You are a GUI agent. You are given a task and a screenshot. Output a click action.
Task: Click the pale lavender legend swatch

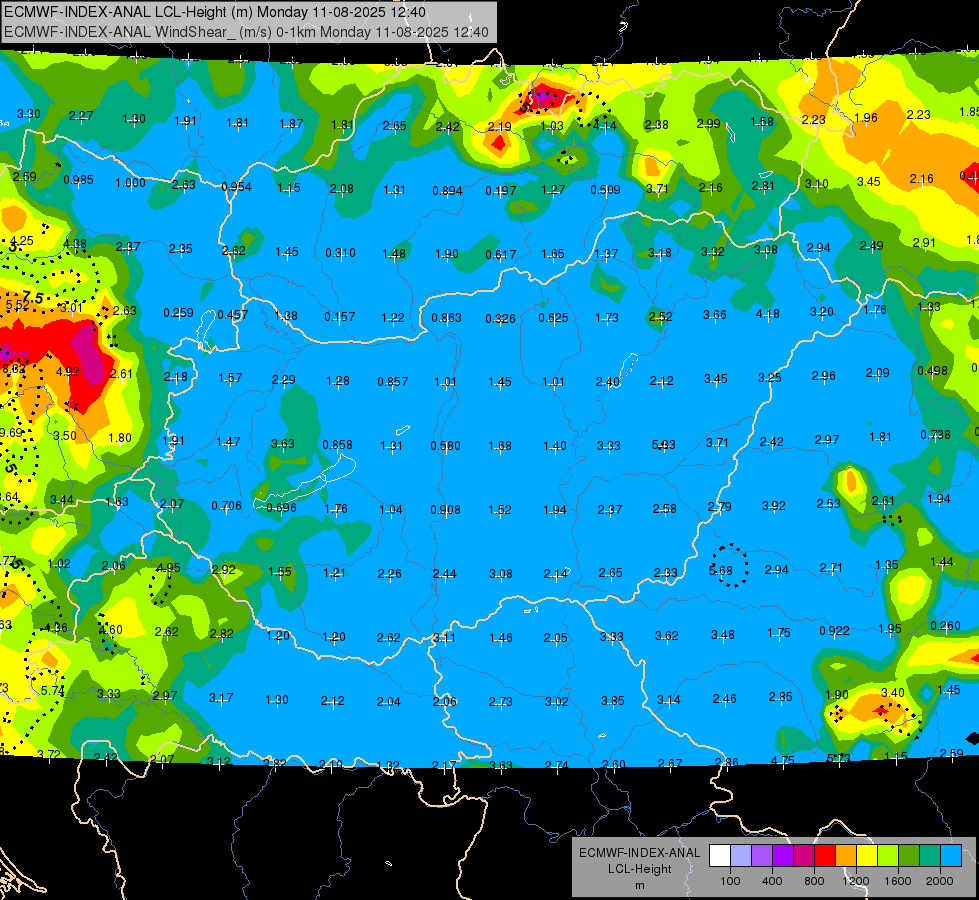(741, 855)
